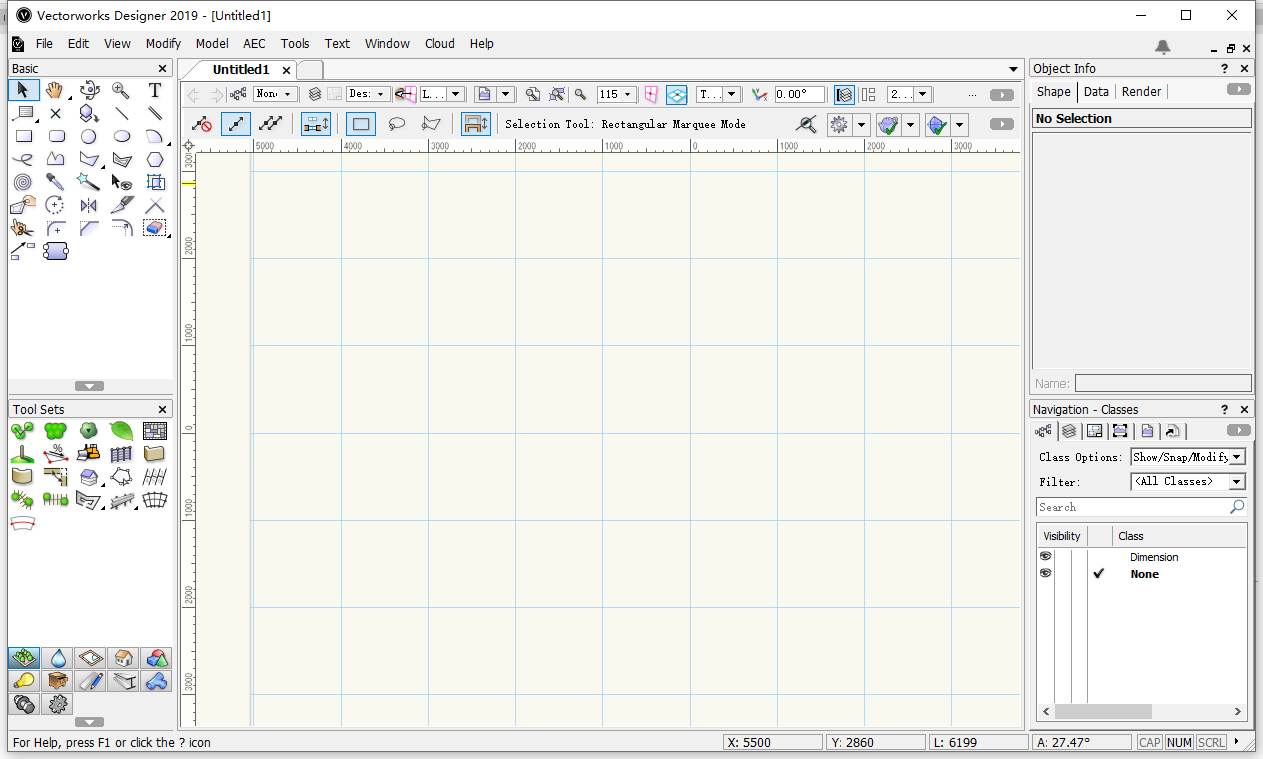This screenshot has width=1263, height=759.
Task: Click the class Search field
Action: (x=1142, y=508)
